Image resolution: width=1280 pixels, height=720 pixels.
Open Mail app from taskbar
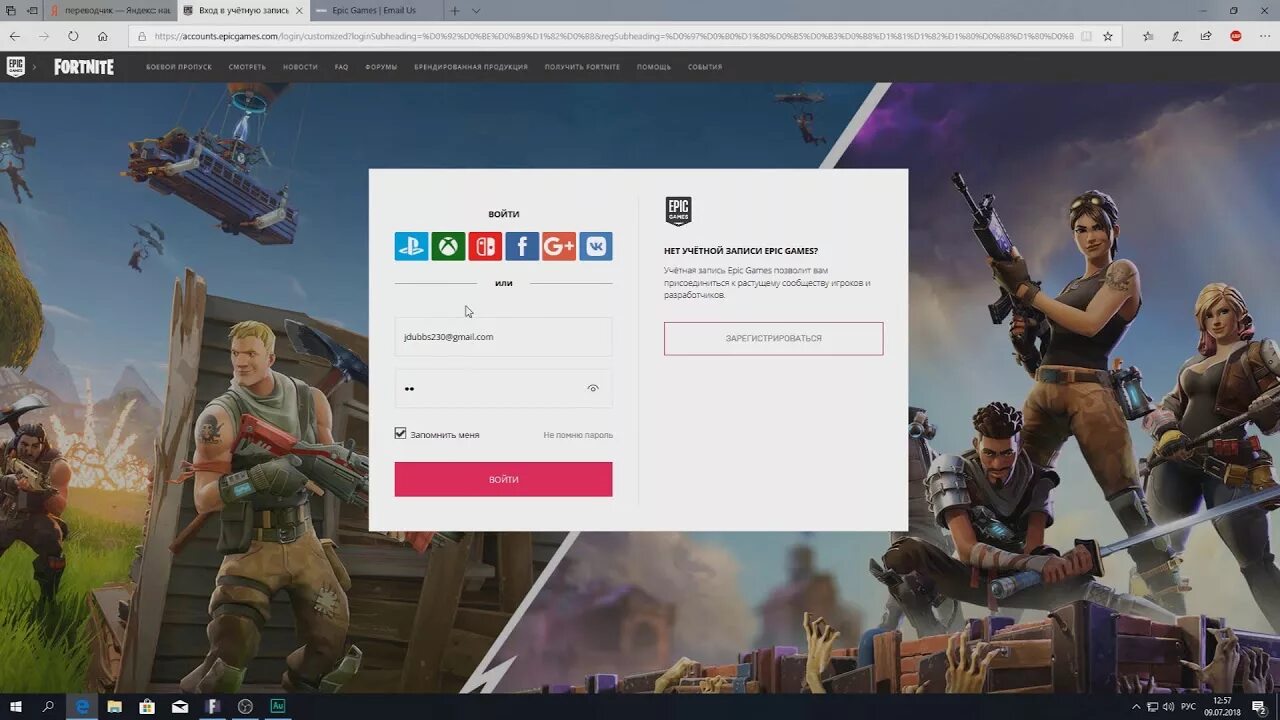click(180, 706)
